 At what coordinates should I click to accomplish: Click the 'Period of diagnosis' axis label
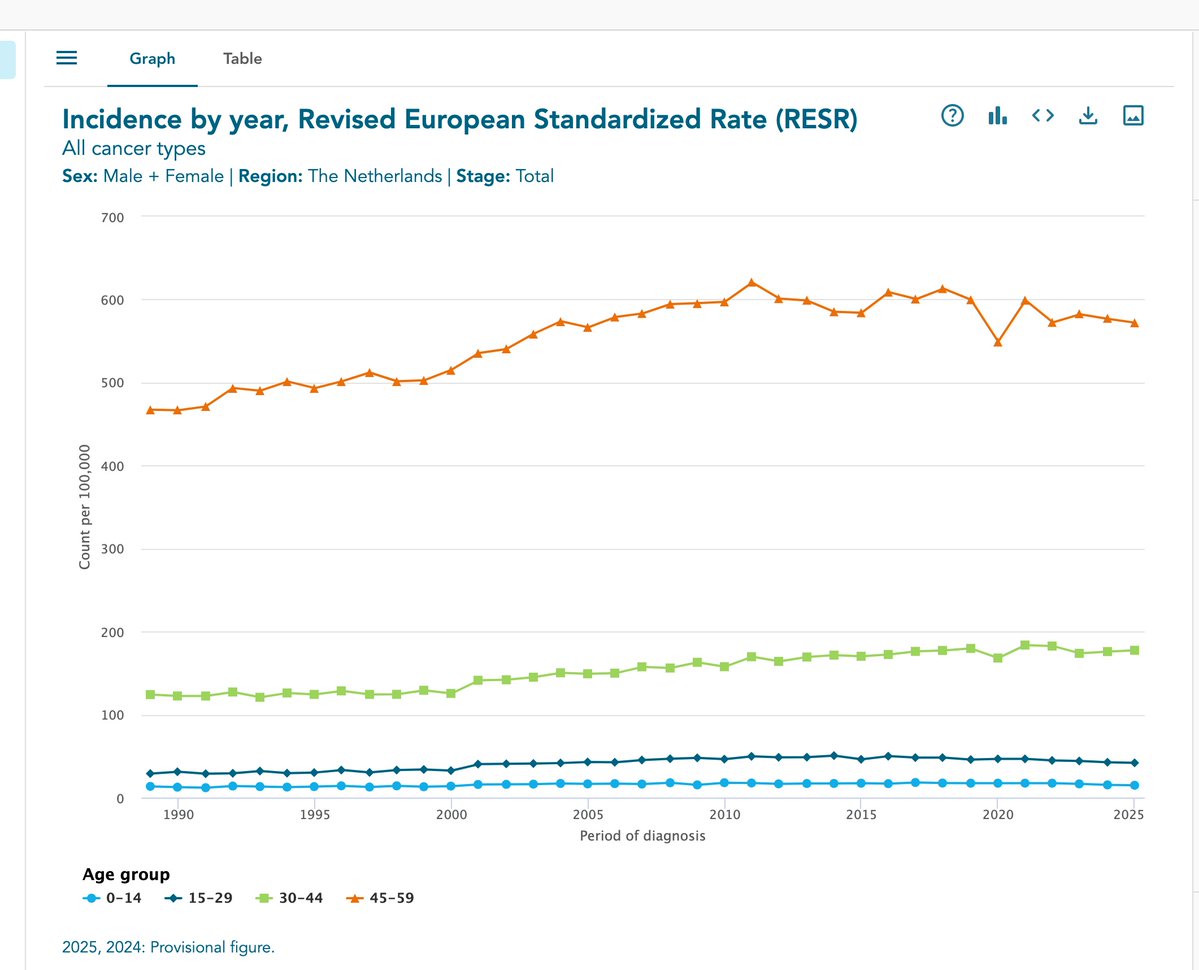[x=642, y=835]
